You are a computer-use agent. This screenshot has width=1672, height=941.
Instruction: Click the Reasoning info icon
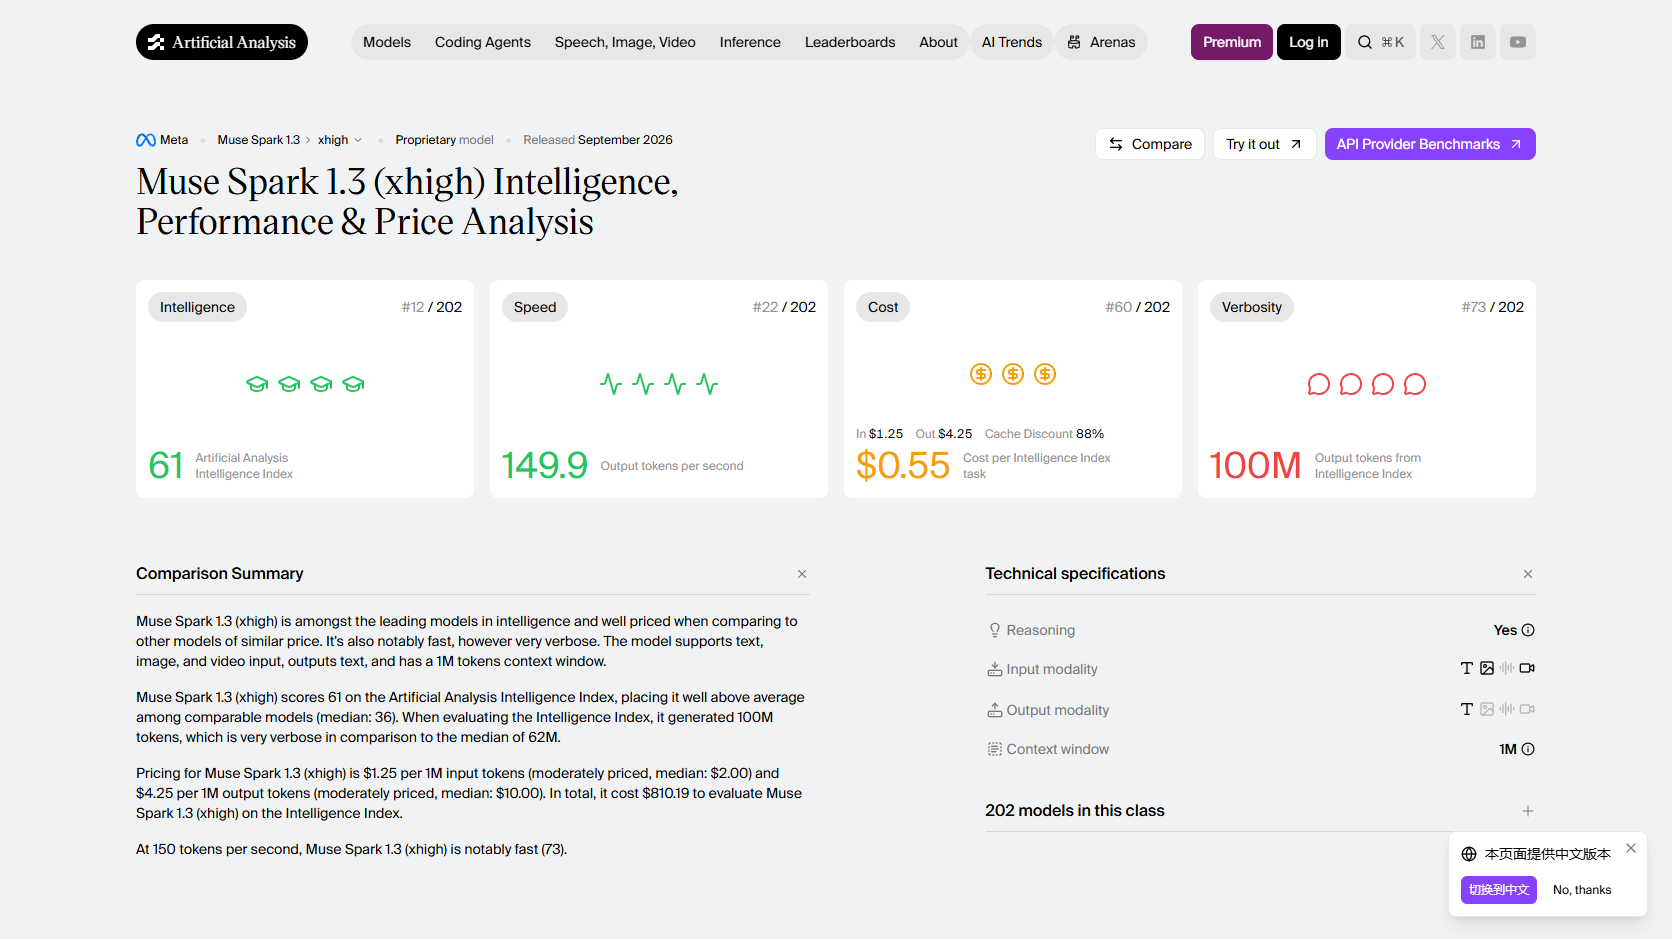click(1528, 630)
